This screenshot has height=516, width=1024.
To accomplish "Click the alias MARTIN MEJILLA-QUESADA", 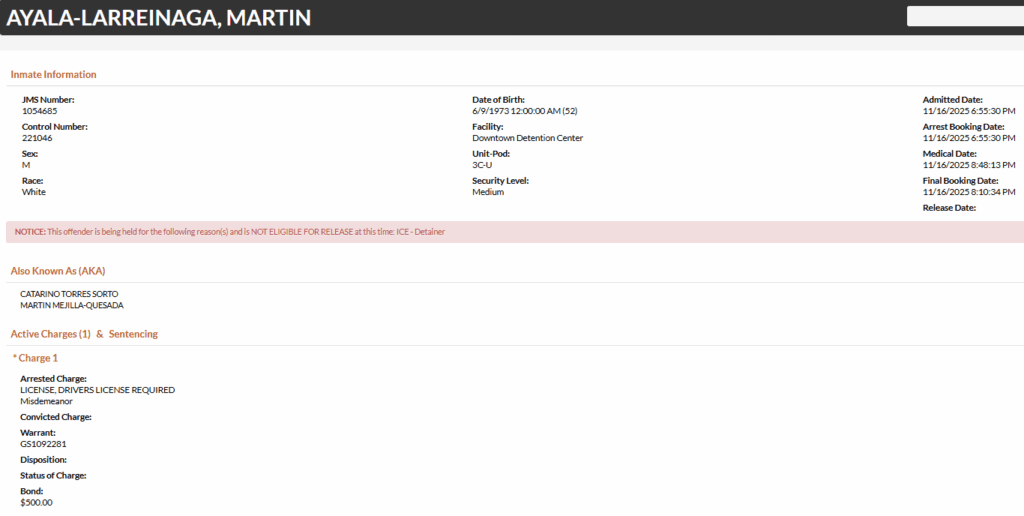I will pyautogui.click(x=72, y=305).
